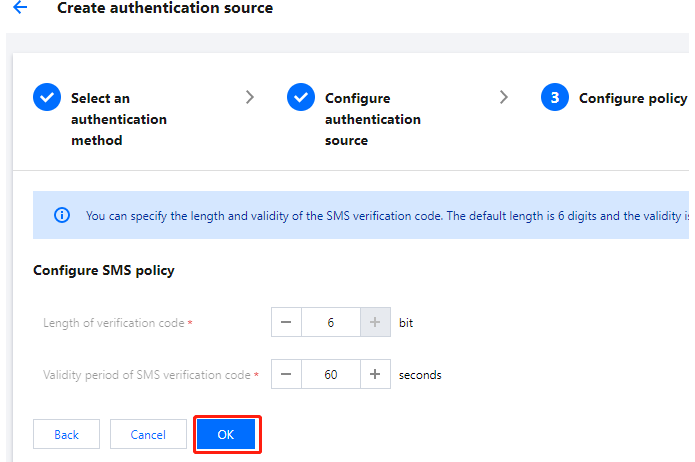This screenshot has height=462, width=695.
Task: Decrease verification code length with minus
Action: [286, 322]
